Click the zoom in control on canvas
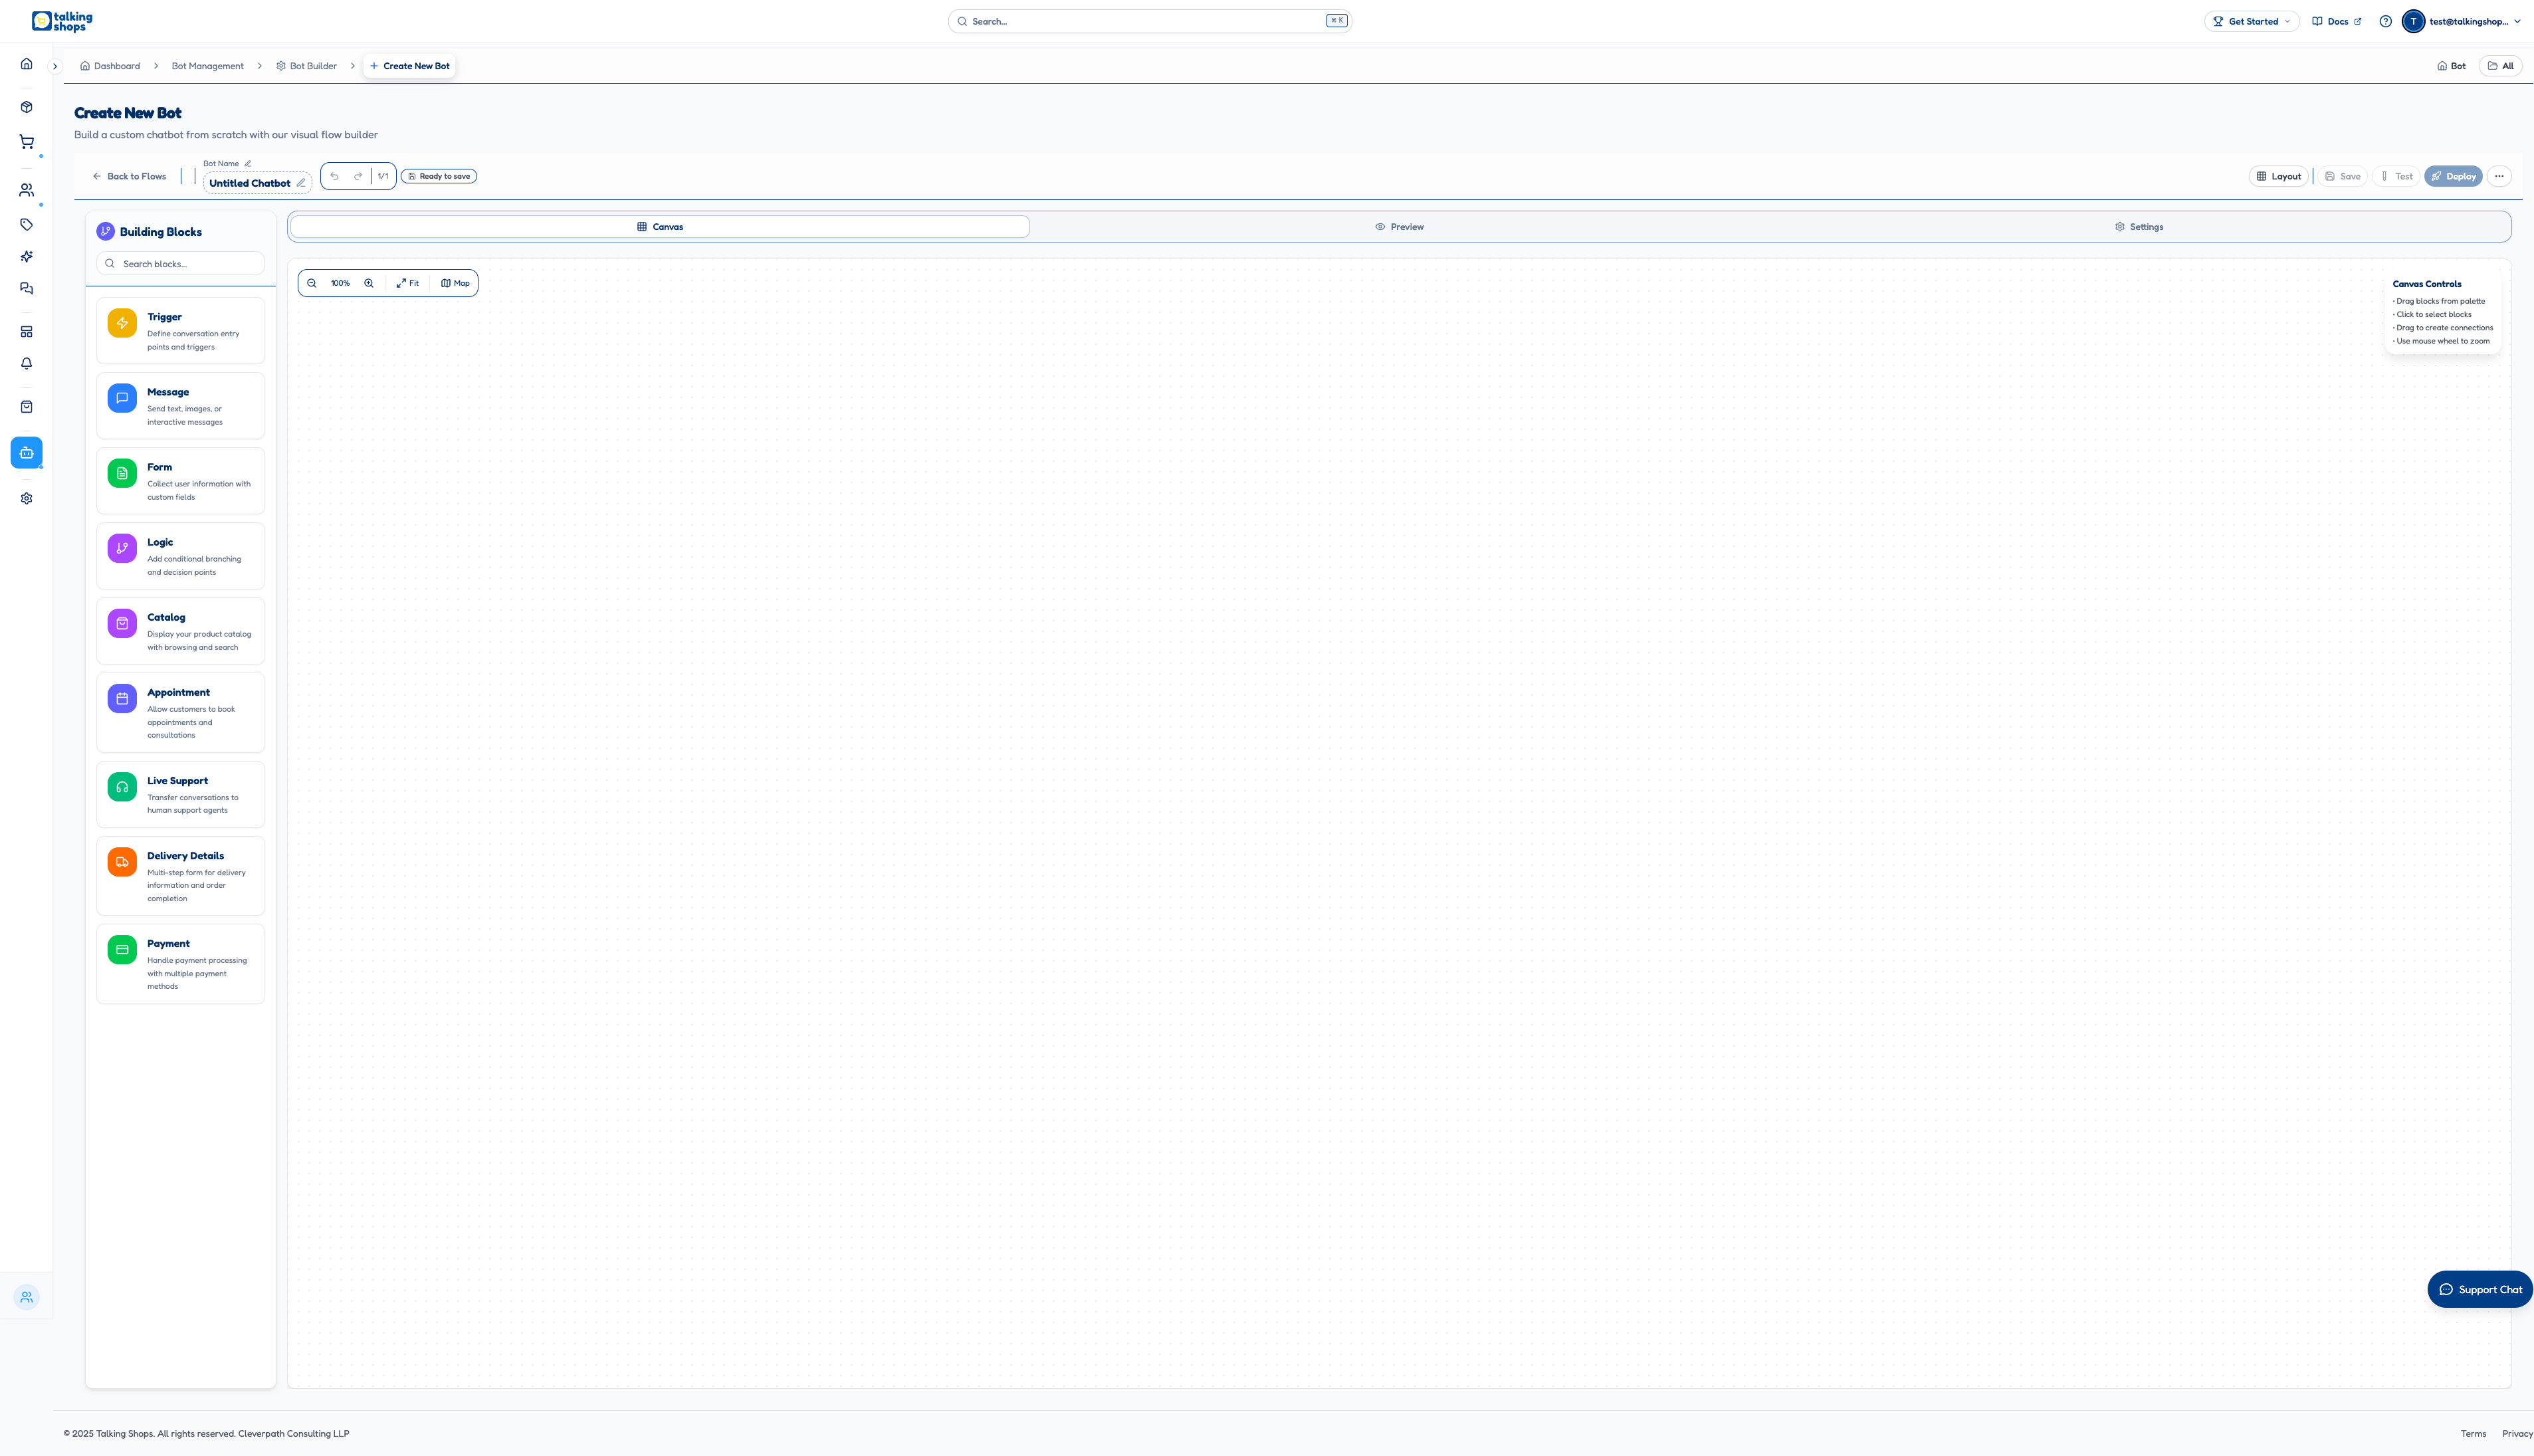 click(369, 283)
